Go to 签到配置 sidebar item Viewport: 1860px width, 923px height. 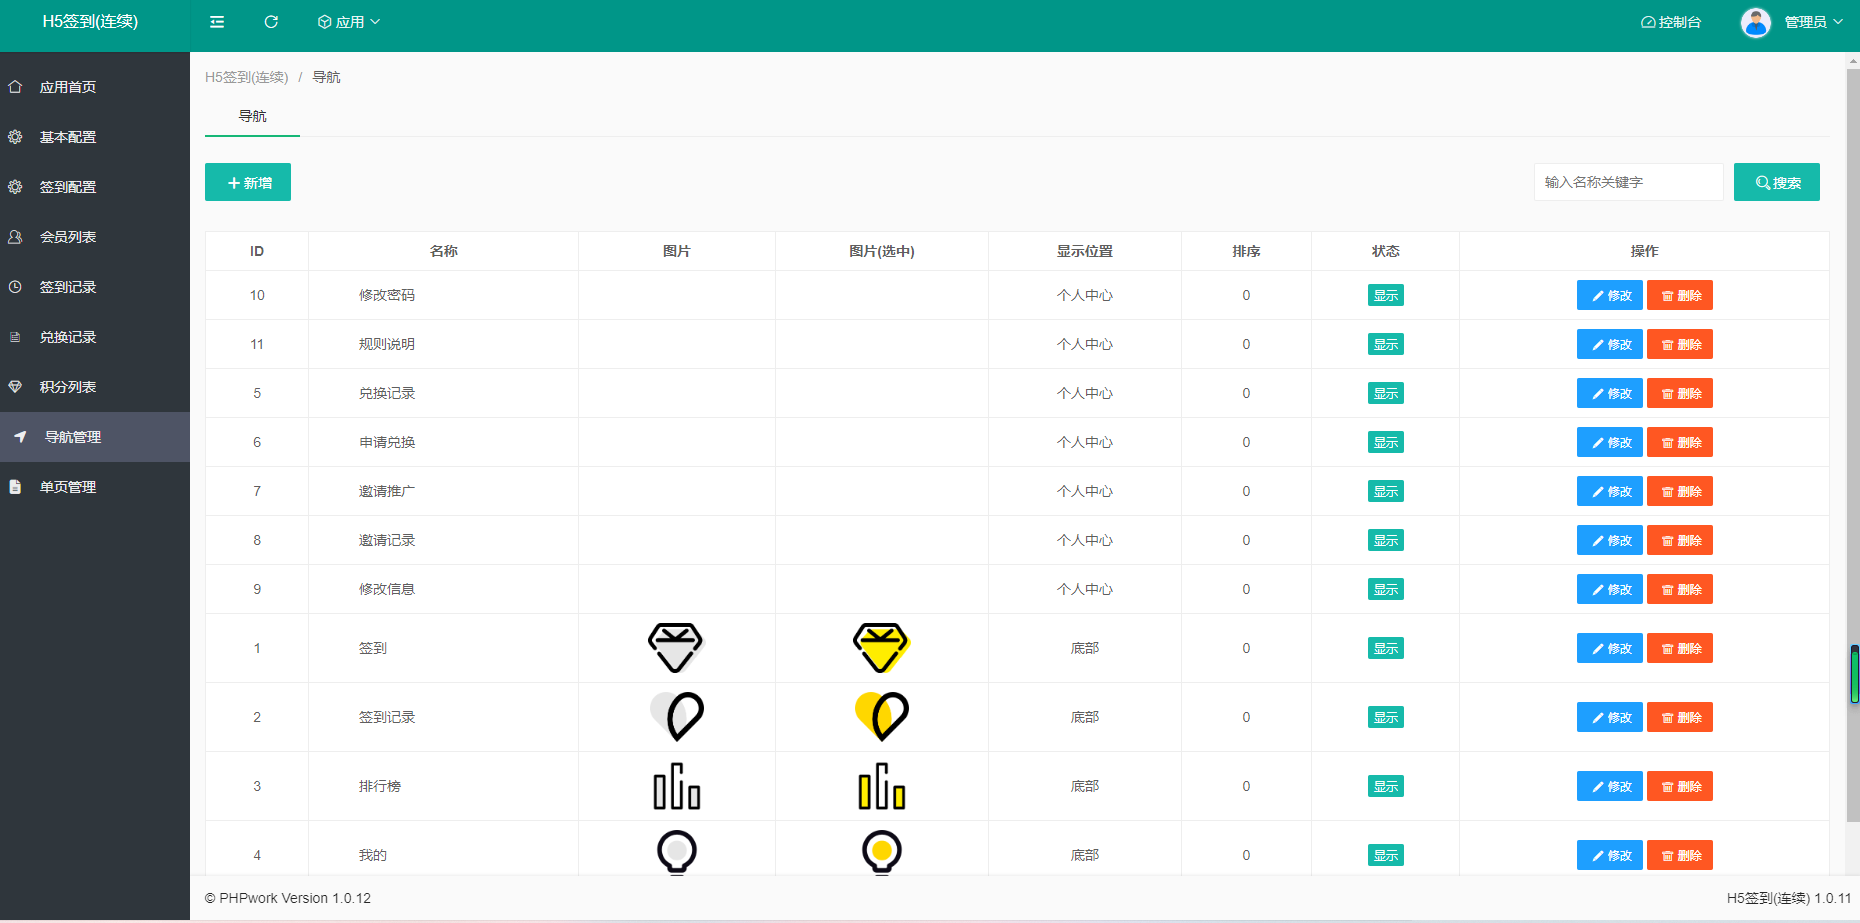click(95, 187)
